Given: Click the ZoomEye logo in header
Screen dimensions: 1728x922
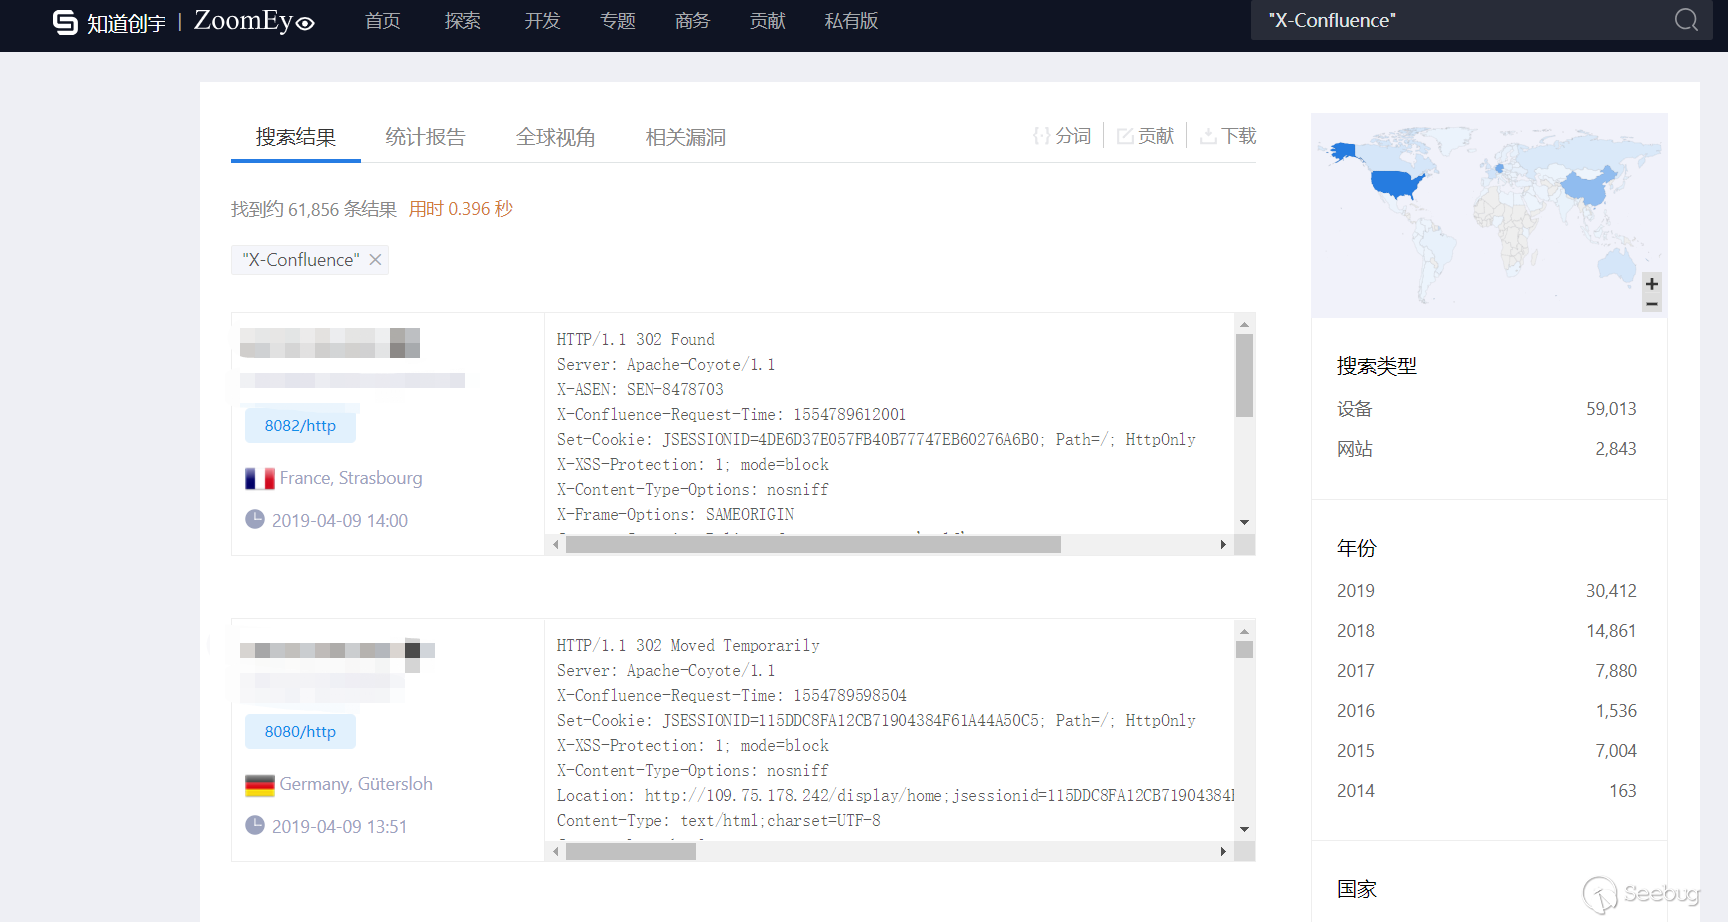Looking at the screenshot, I should point(254,21).
